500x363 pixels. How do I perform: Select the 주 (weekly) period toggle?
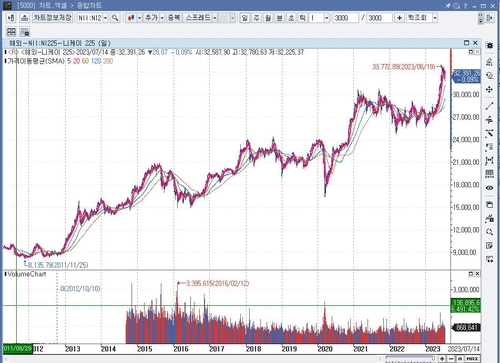tap(256, 18)
